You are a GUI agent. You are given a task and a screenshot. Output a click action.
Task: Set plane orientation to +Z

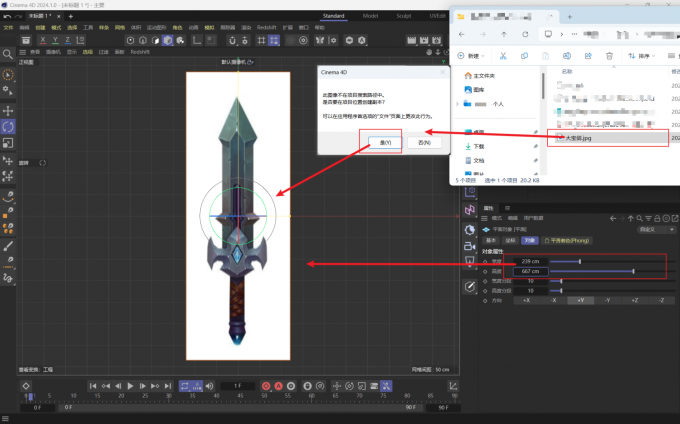pos(635,300)
